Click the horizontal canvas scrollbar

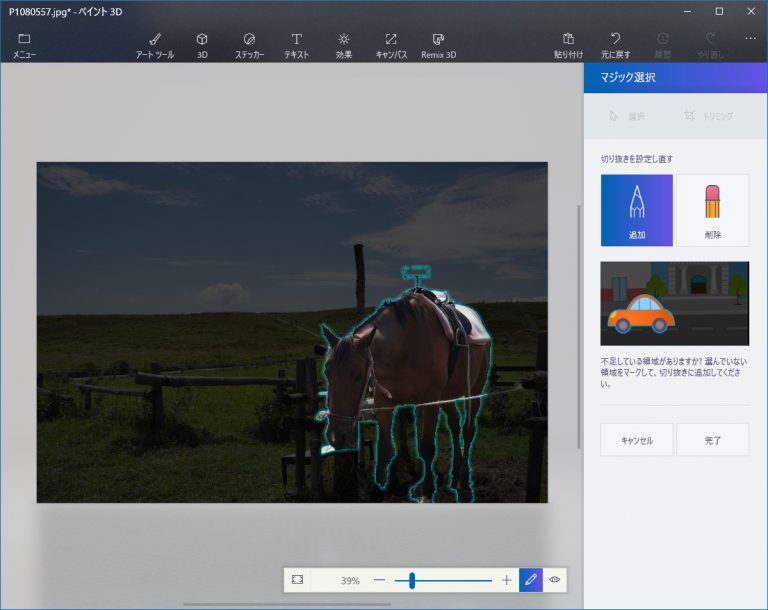288,605
